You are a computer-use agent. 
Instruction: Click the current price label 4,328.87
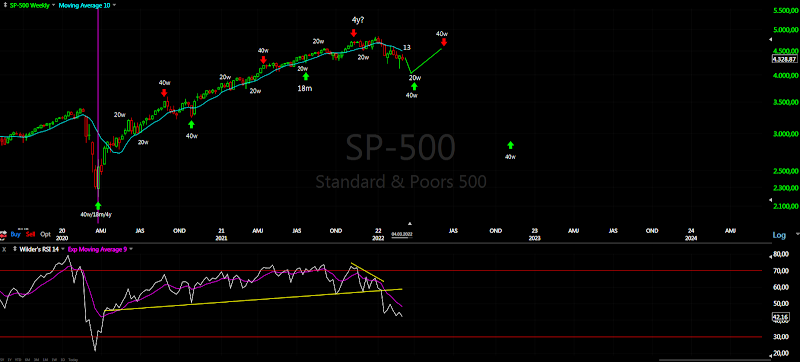pyautogui.click(x=785, y=59)
